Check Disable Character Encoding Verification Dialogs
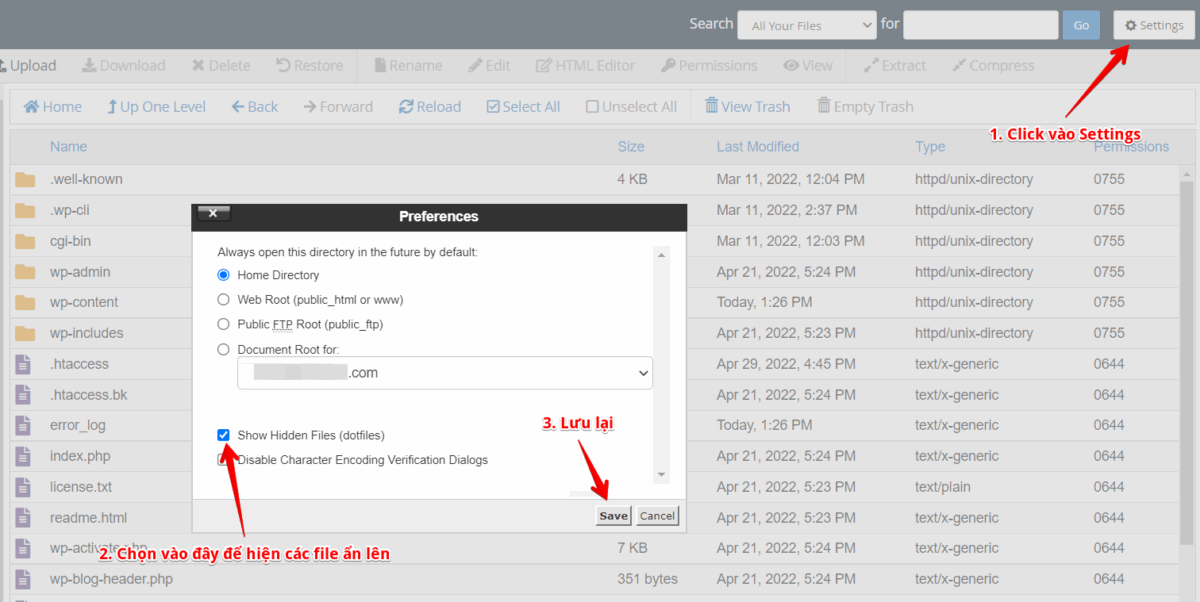The image size is (1200, 602). point(224,459)
